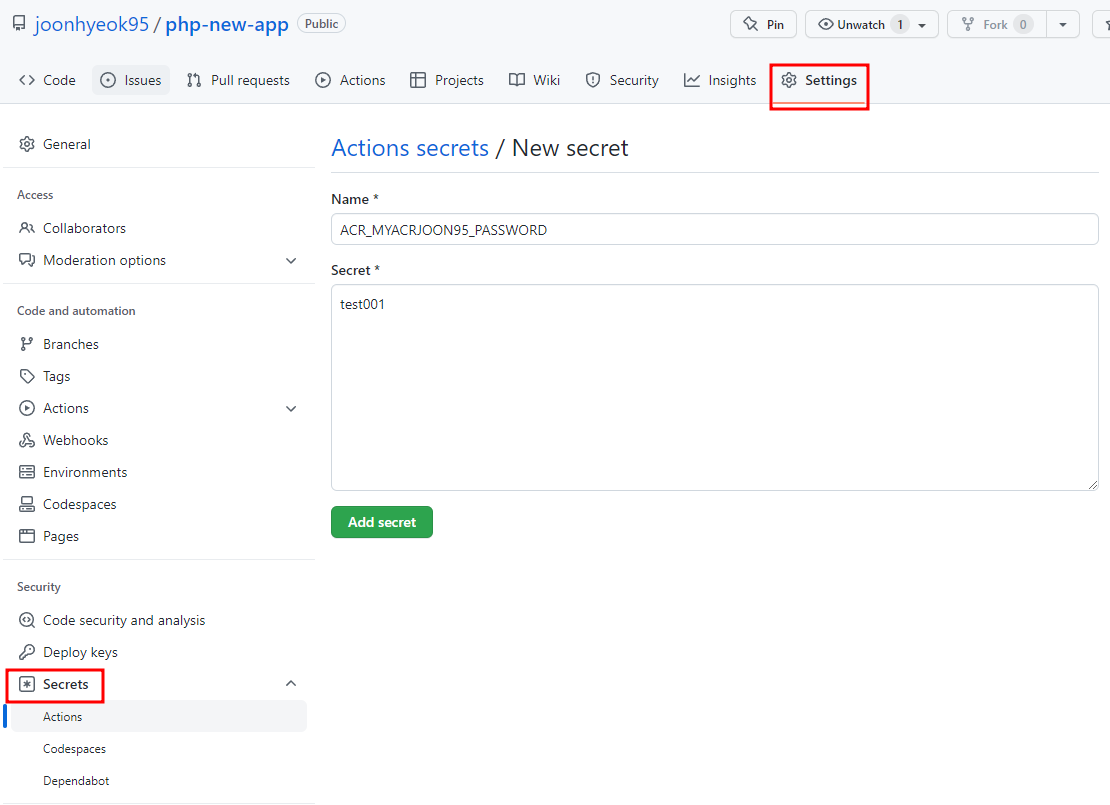Click the Tags tag icon
Viewport: 1110px width, 805px height.
pyautogui.click(x=27, y=376)
